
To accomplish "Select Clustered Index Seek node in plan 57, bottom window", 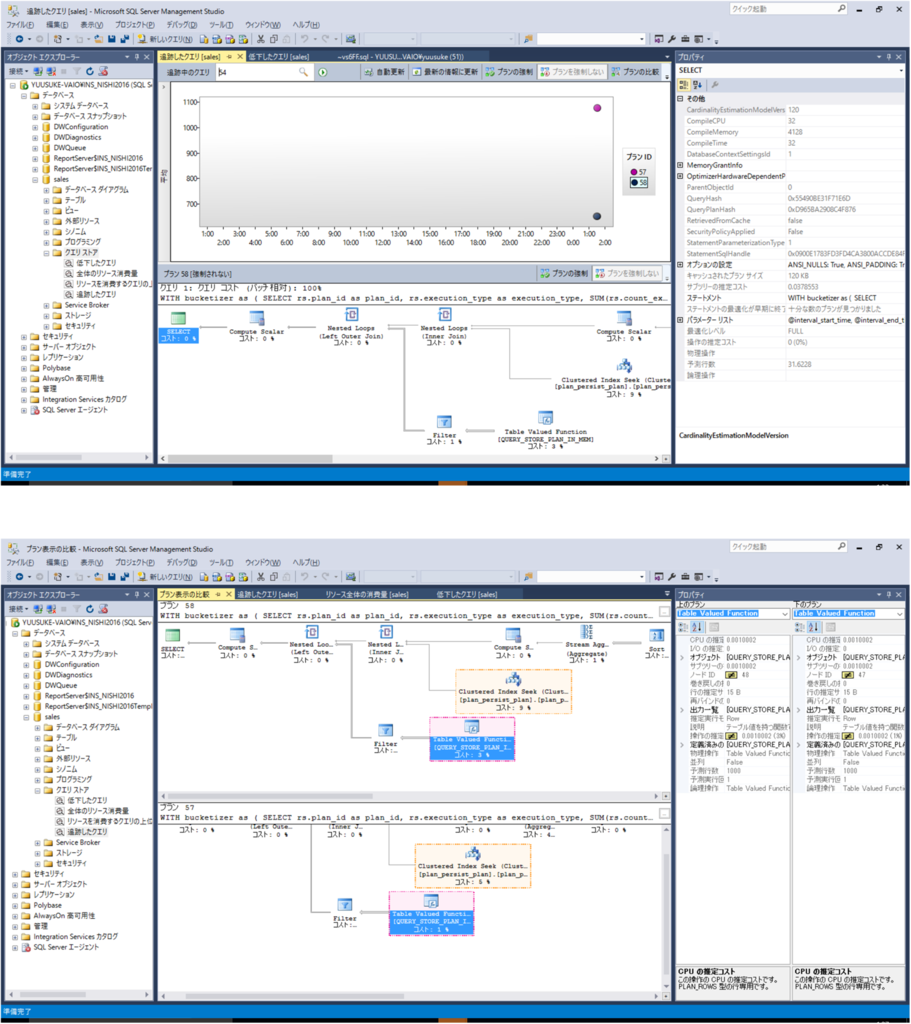I will 473,866.
